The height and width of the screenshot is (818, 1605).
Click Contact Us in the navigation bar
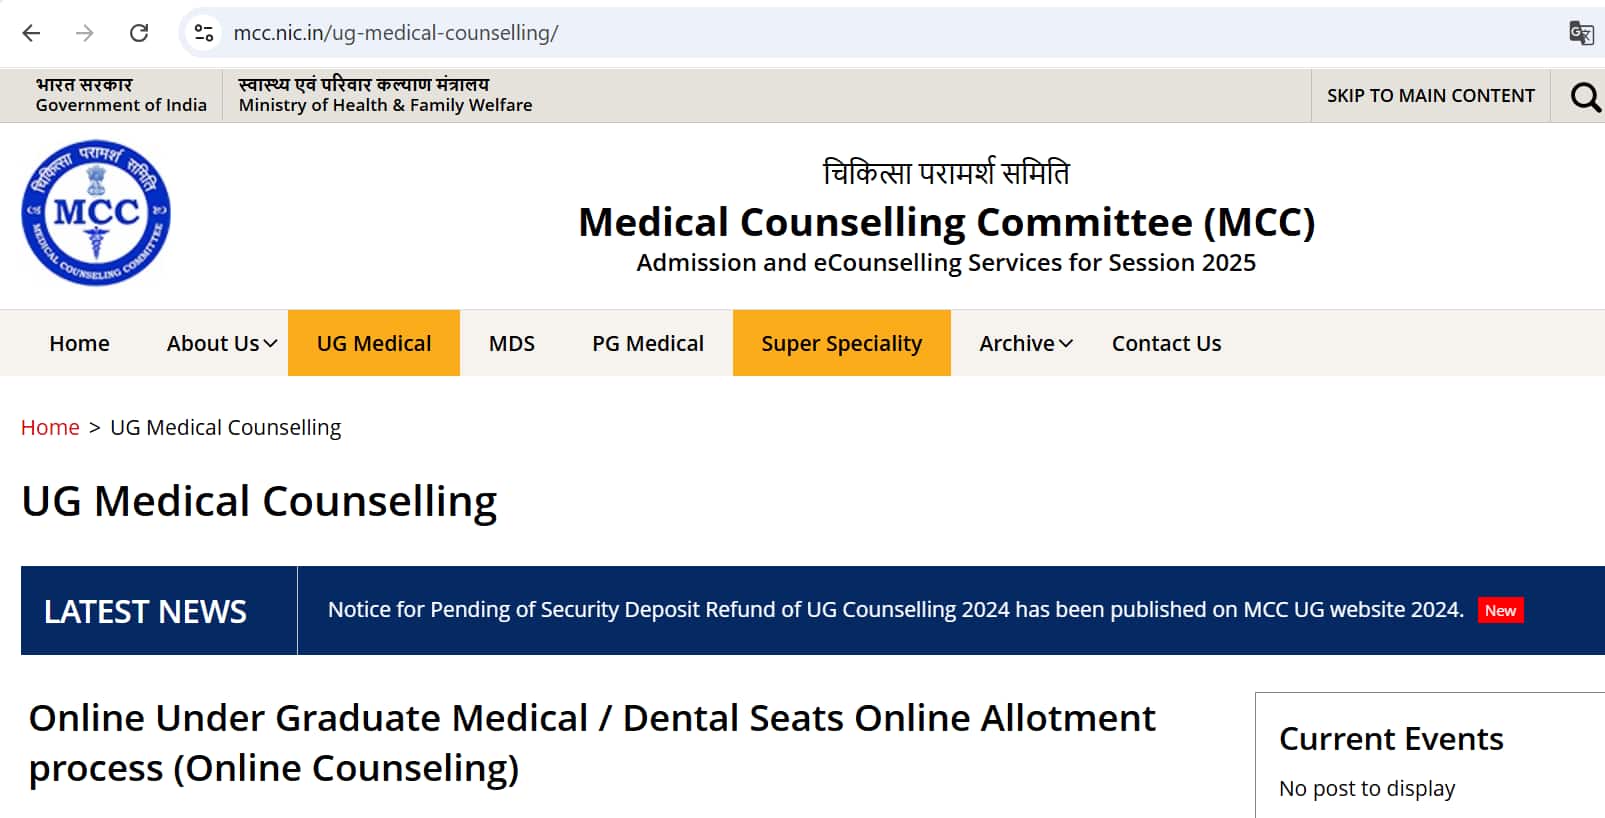(x=1166, y=343)
